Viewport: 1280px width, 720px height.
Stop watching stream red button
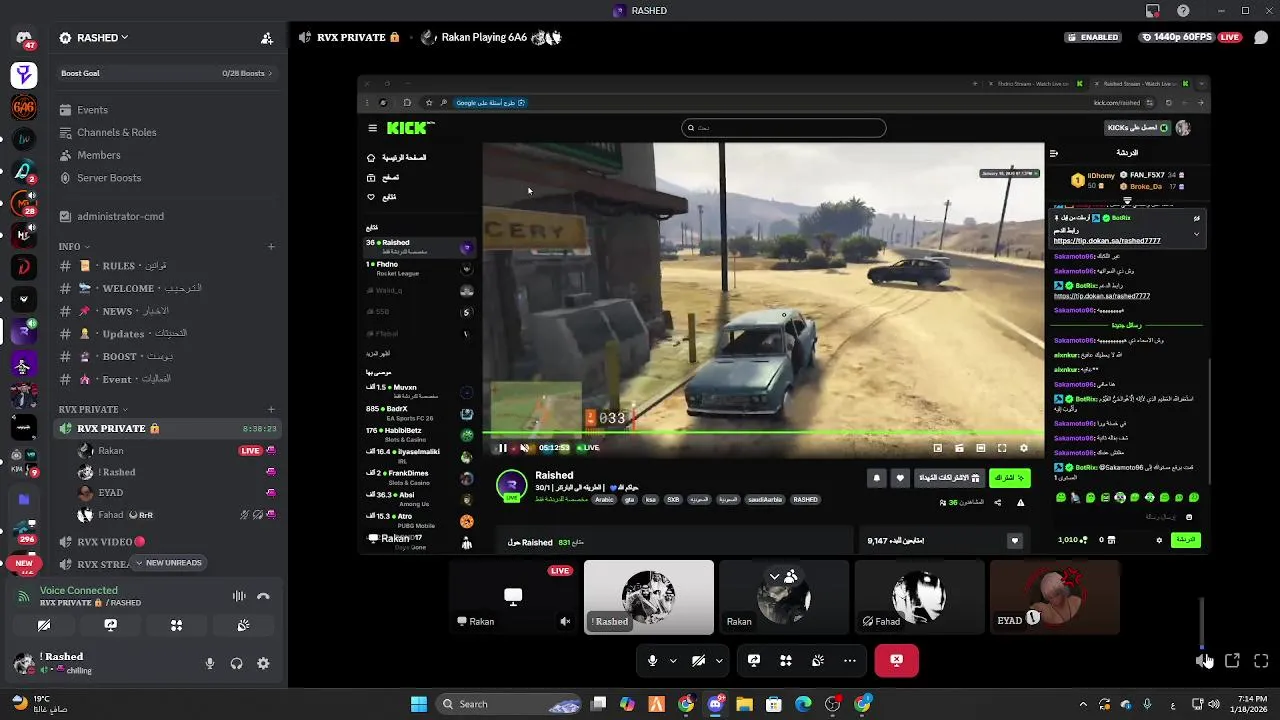click(x=896, y=660)
